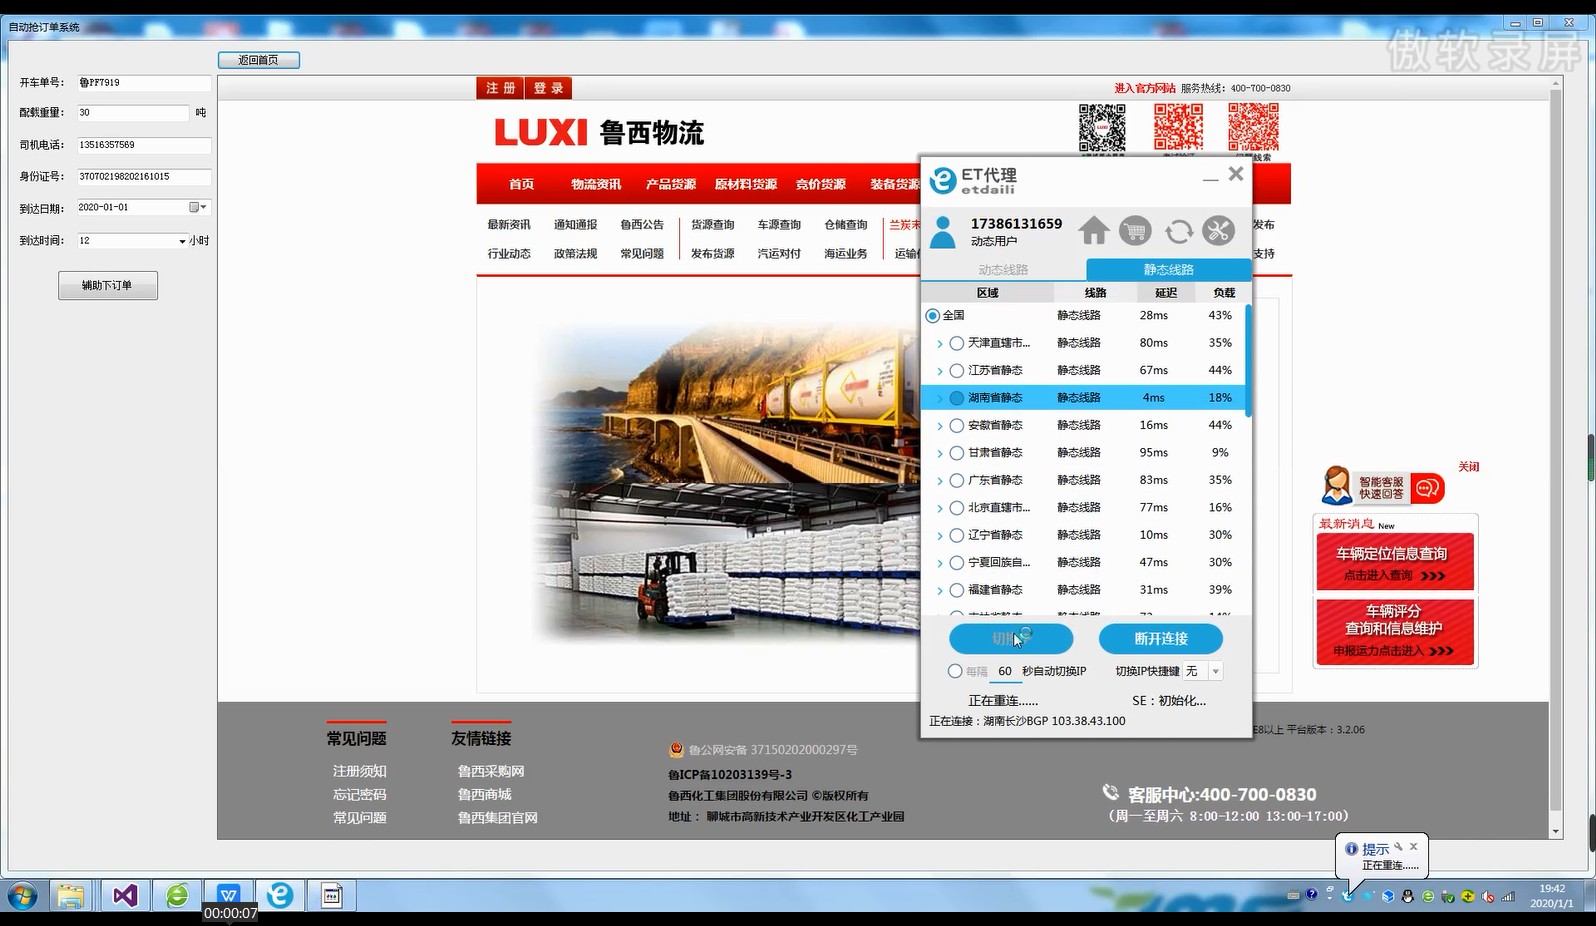Image resolution: width=1596 pixels, height=926 pixels.
Task: Open Visual Studio from taskbar
Action: 125,895
